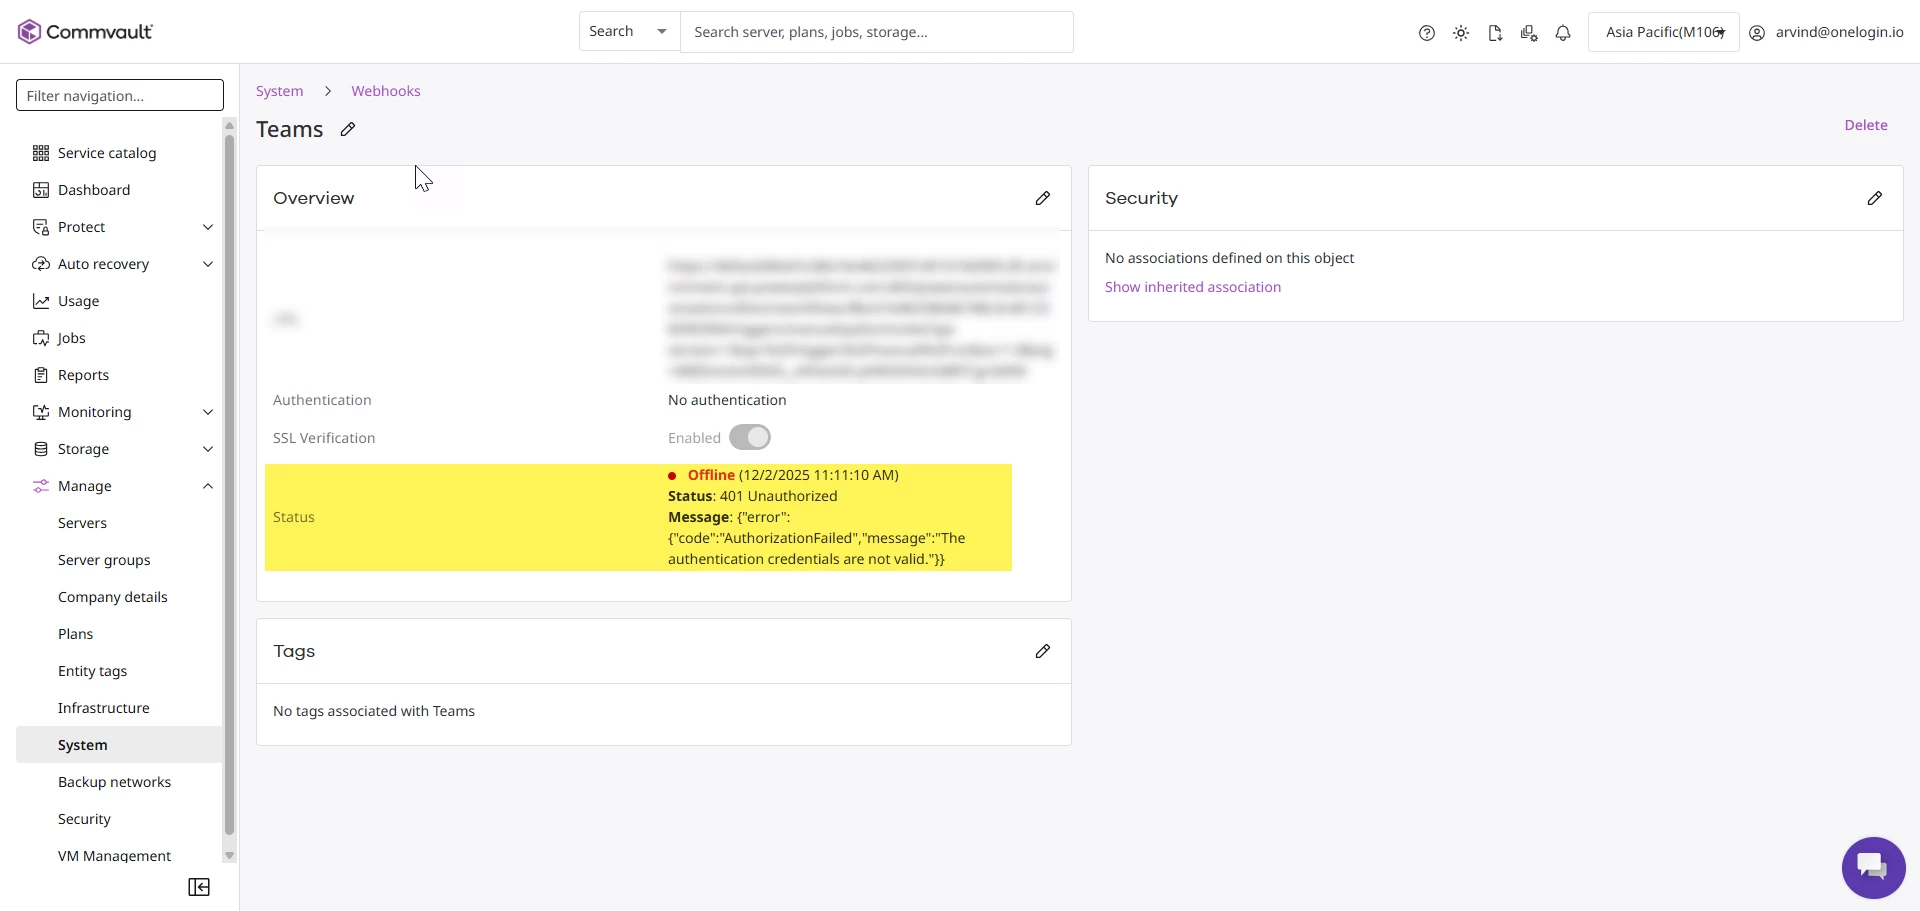Click the sidebar vertical scrollbar
Image resolution: width=1920 pixels, height=911 pixels.
point(229,485)
